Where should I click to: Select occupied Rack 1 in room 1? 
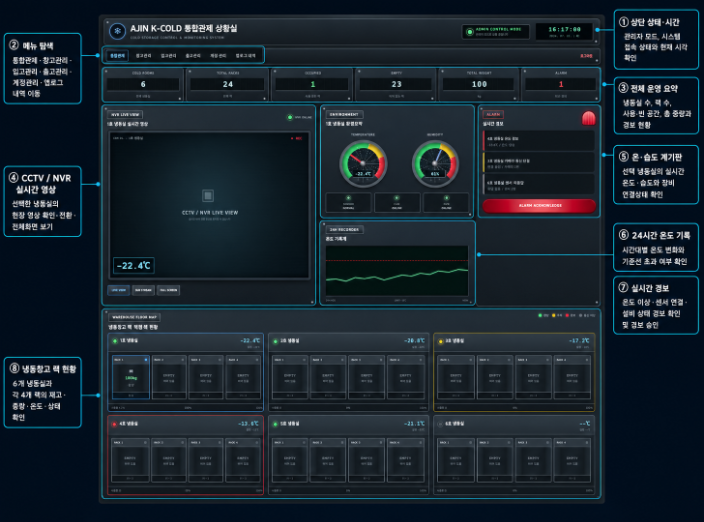point(131,377)
